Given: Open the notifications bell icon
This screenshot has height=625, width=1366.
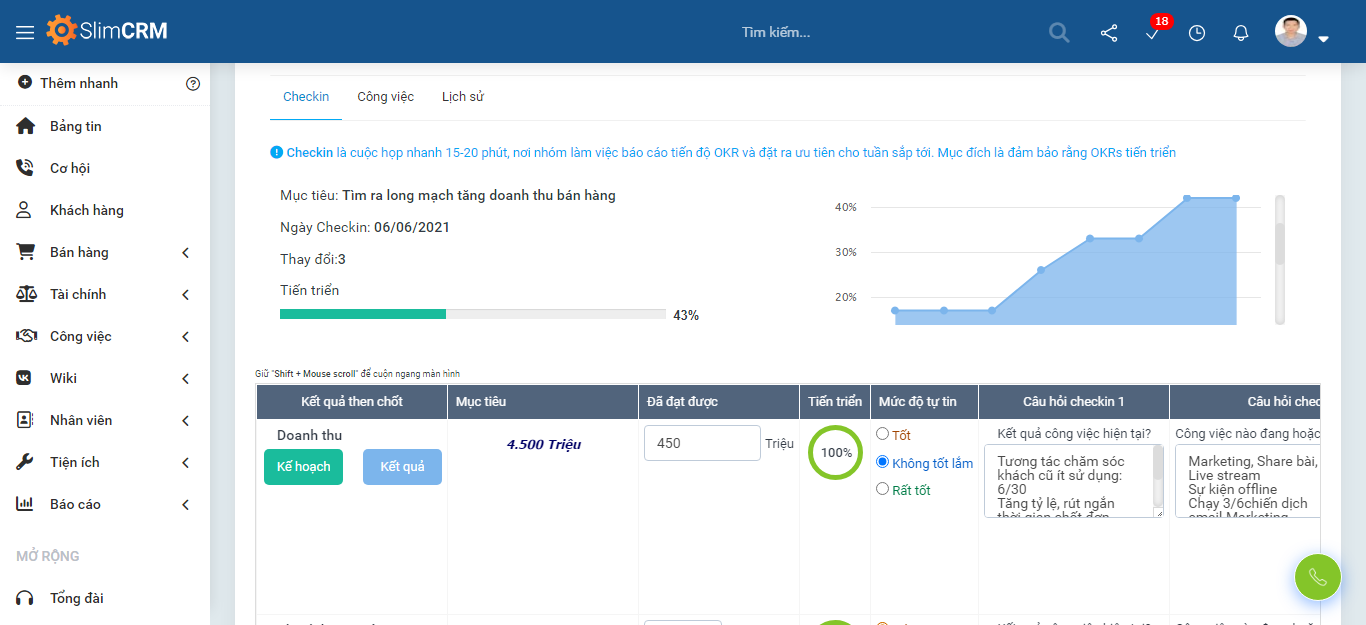Looking at the screenshot, I should [x=1241, y=33].
